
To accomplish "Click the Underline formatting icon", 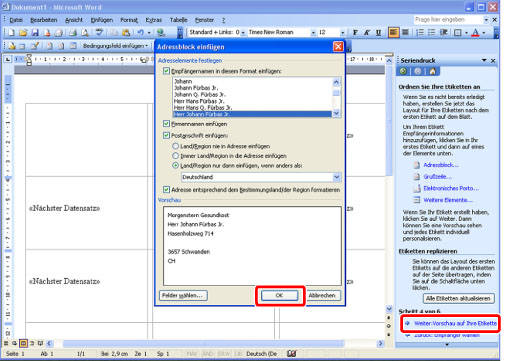I will [378, 33].
